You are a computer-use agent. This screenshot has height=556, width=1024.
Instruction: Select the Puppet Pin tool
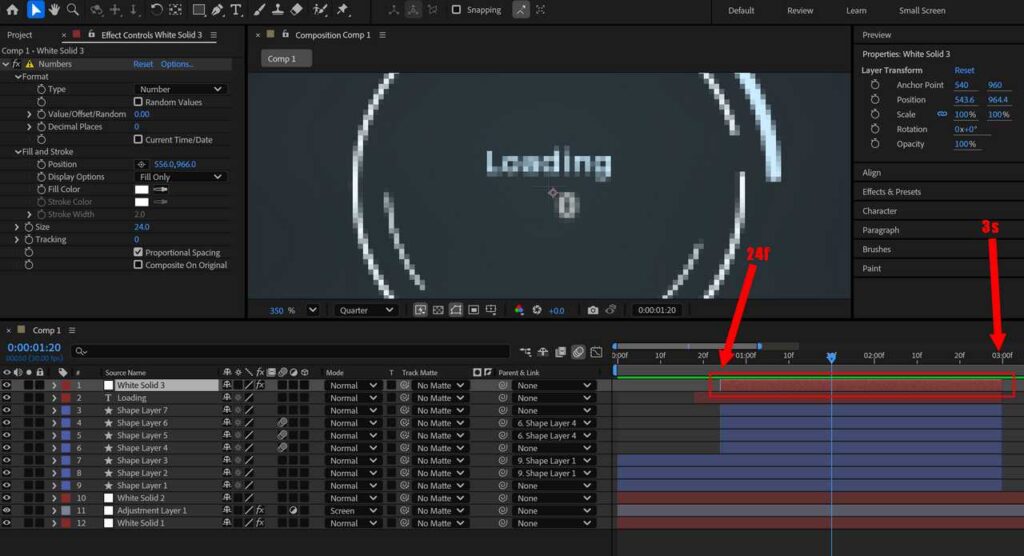[x=342, y=10]
